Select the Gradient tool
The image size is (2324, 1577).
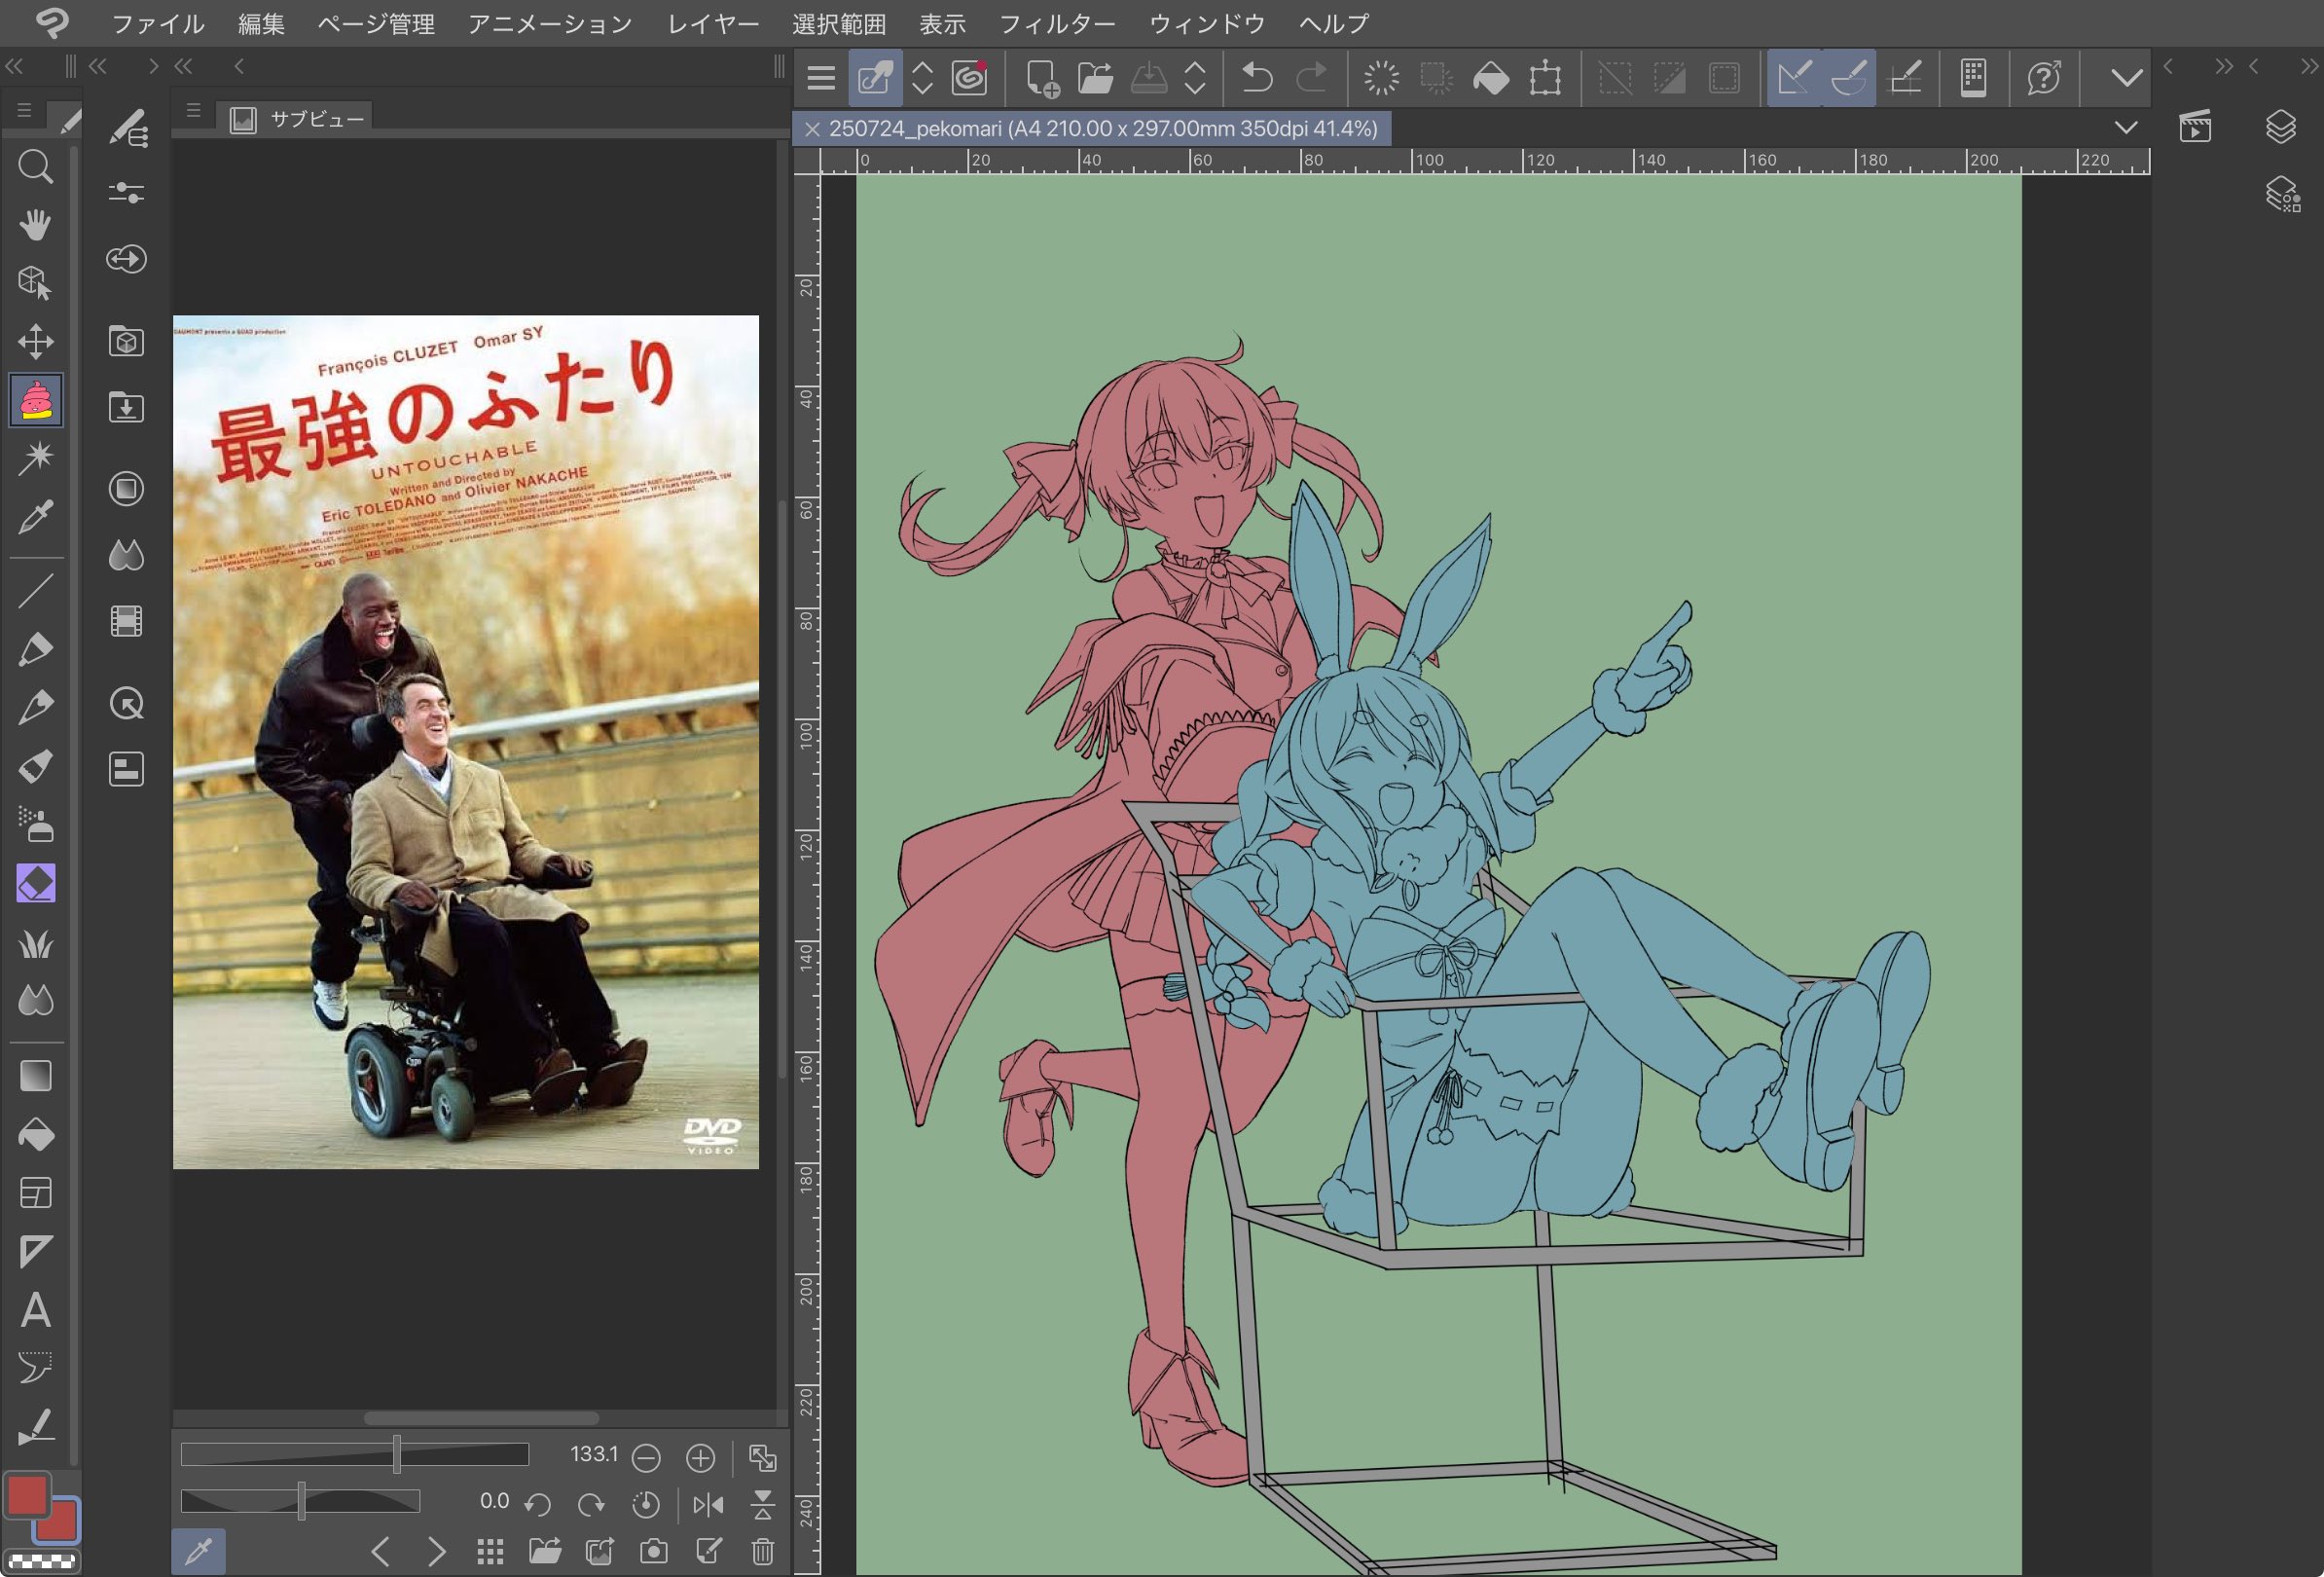click(x=36, y=1076)
